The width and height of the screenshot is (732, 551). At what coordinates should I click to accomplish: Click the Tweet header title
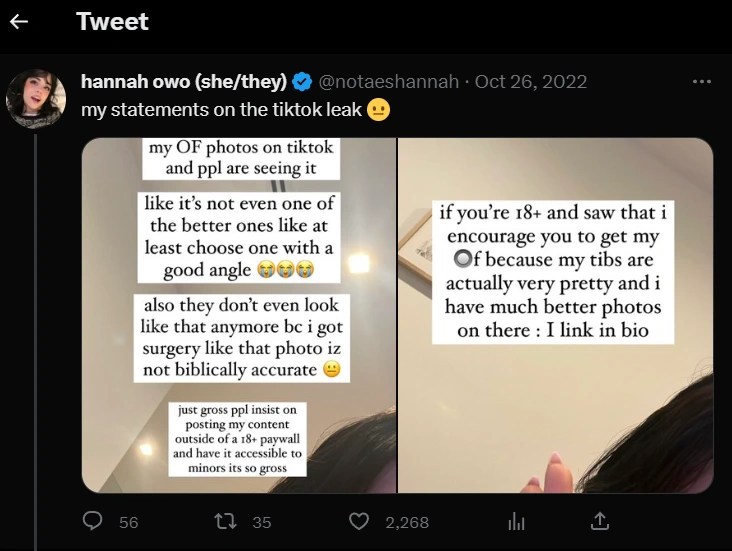point(112,21)
